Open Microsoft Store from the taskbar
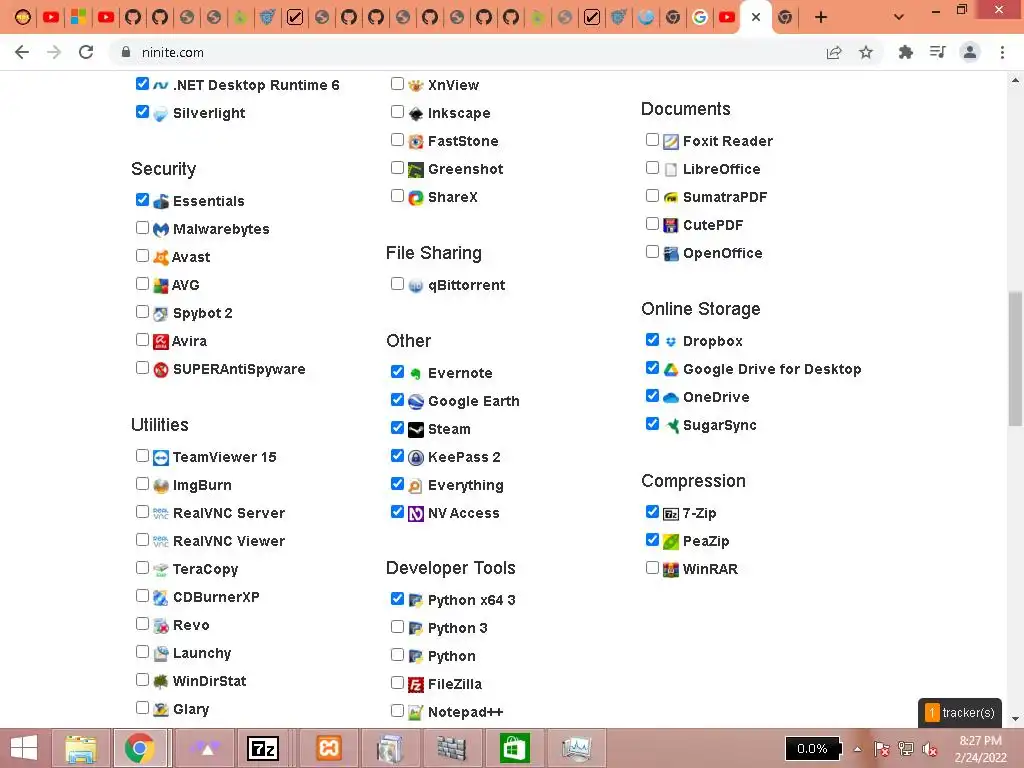The height and width of the screenshot is (768, 1024). [514, 748]
